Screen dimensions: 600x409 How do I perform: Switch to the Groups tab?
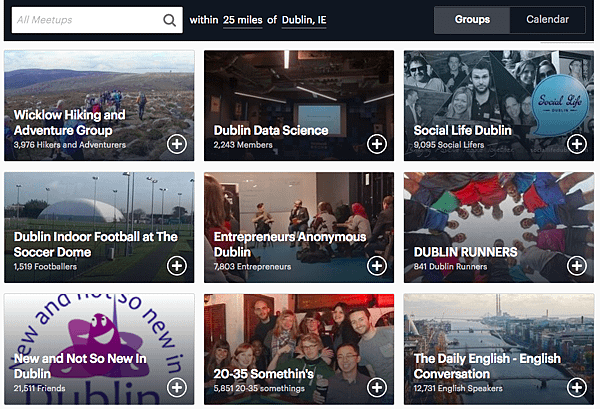click(472, 20)
